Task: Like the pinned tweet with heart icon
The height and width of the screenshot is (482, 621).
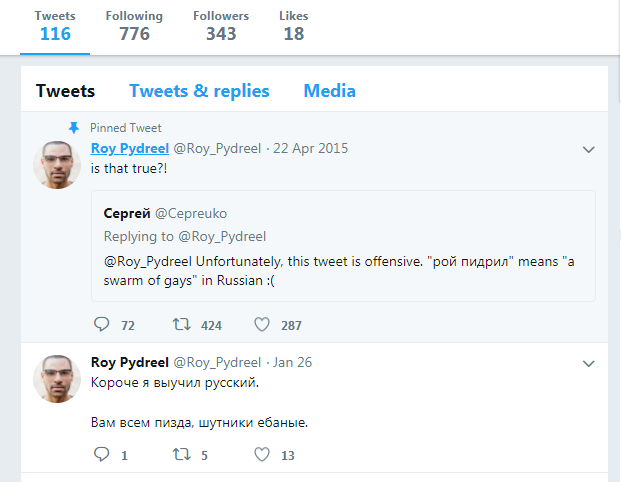Action: click(262, 325)
